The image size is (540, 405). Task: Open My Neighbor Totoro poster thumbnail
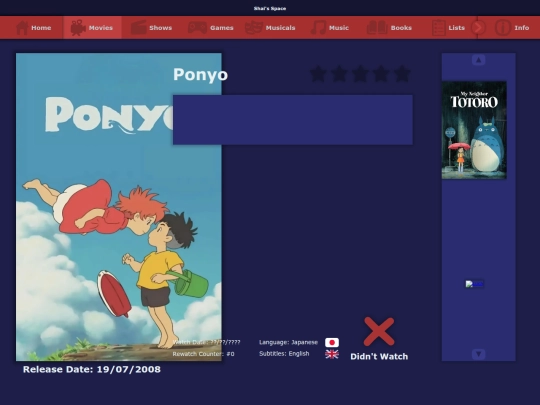pos(474,130)
